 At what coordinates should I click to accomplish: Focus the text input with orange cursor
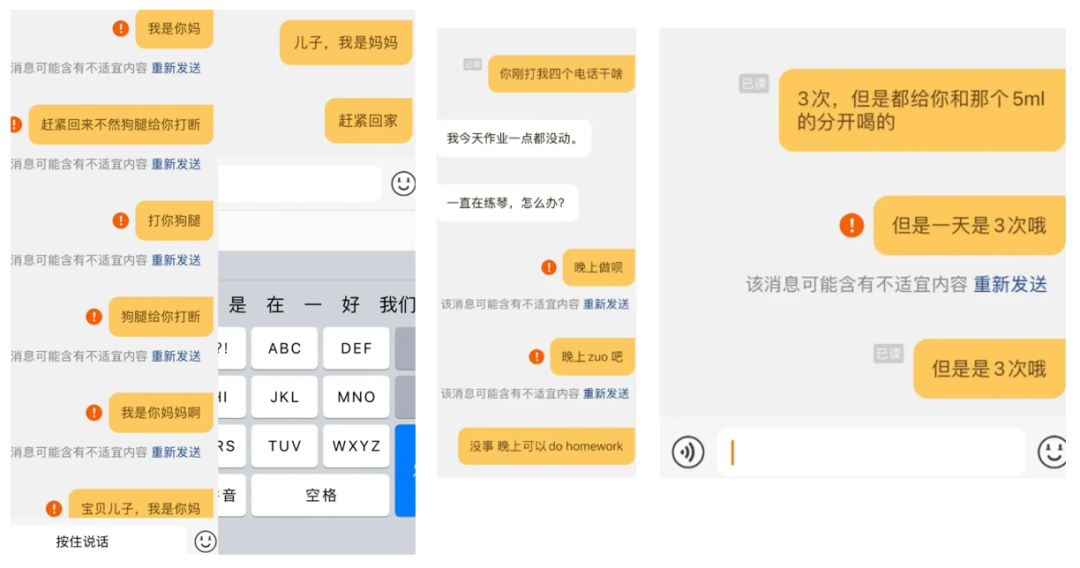coord(870,452)
